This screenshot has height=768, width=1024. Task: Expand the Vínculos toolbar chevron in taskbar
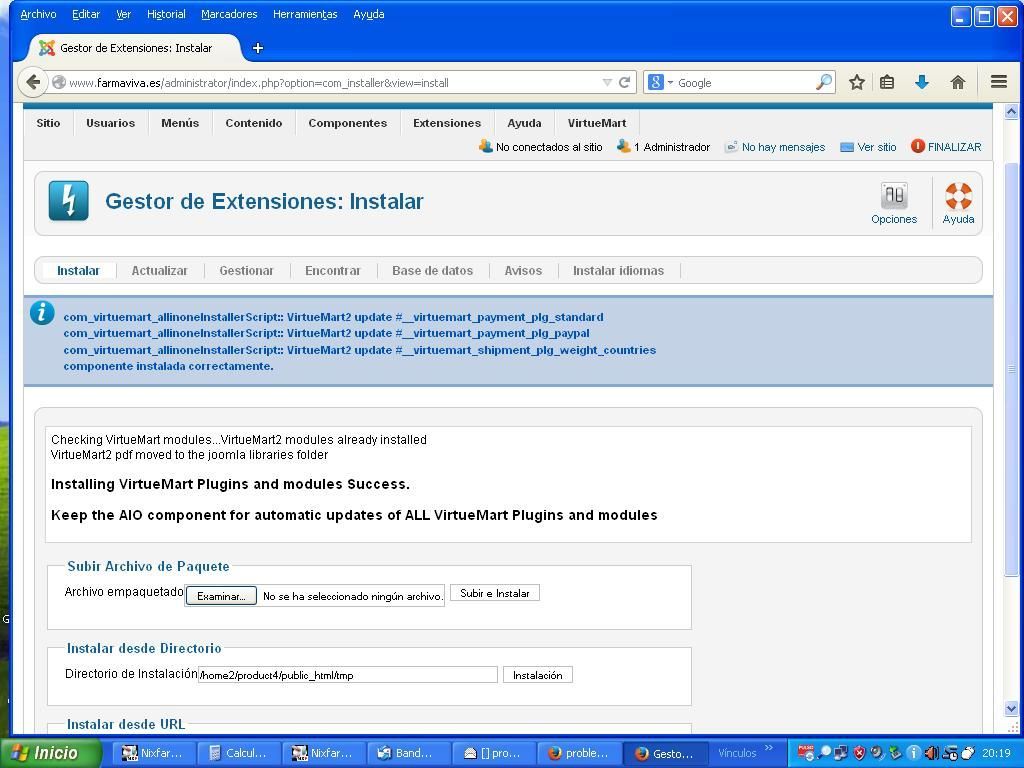[769, 748]
